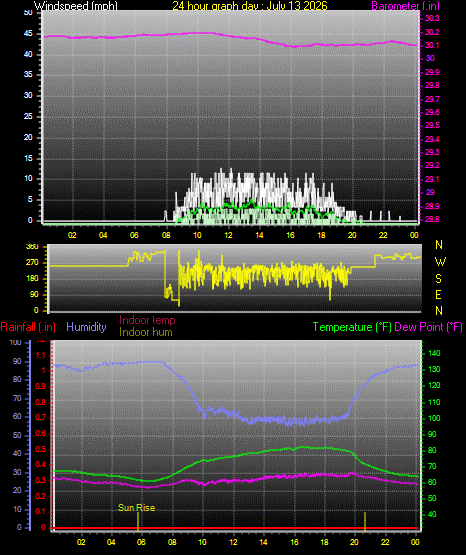
Task: Click the Humidity legend label
Action: (86, 327)
